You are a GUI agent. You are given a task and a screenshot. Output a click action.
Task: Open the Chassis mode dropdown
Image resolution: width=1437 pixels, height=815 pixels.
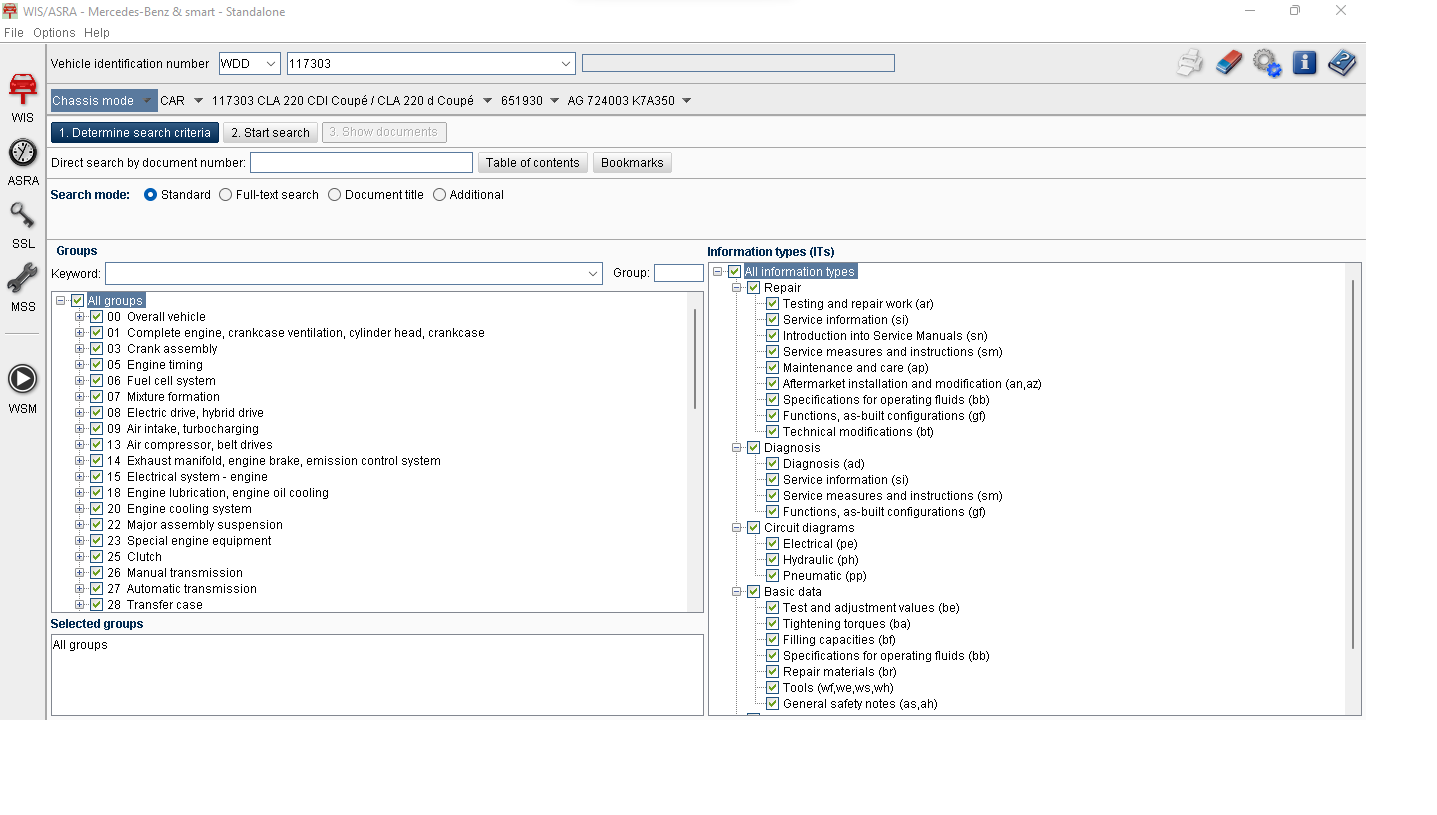(104, 101)
